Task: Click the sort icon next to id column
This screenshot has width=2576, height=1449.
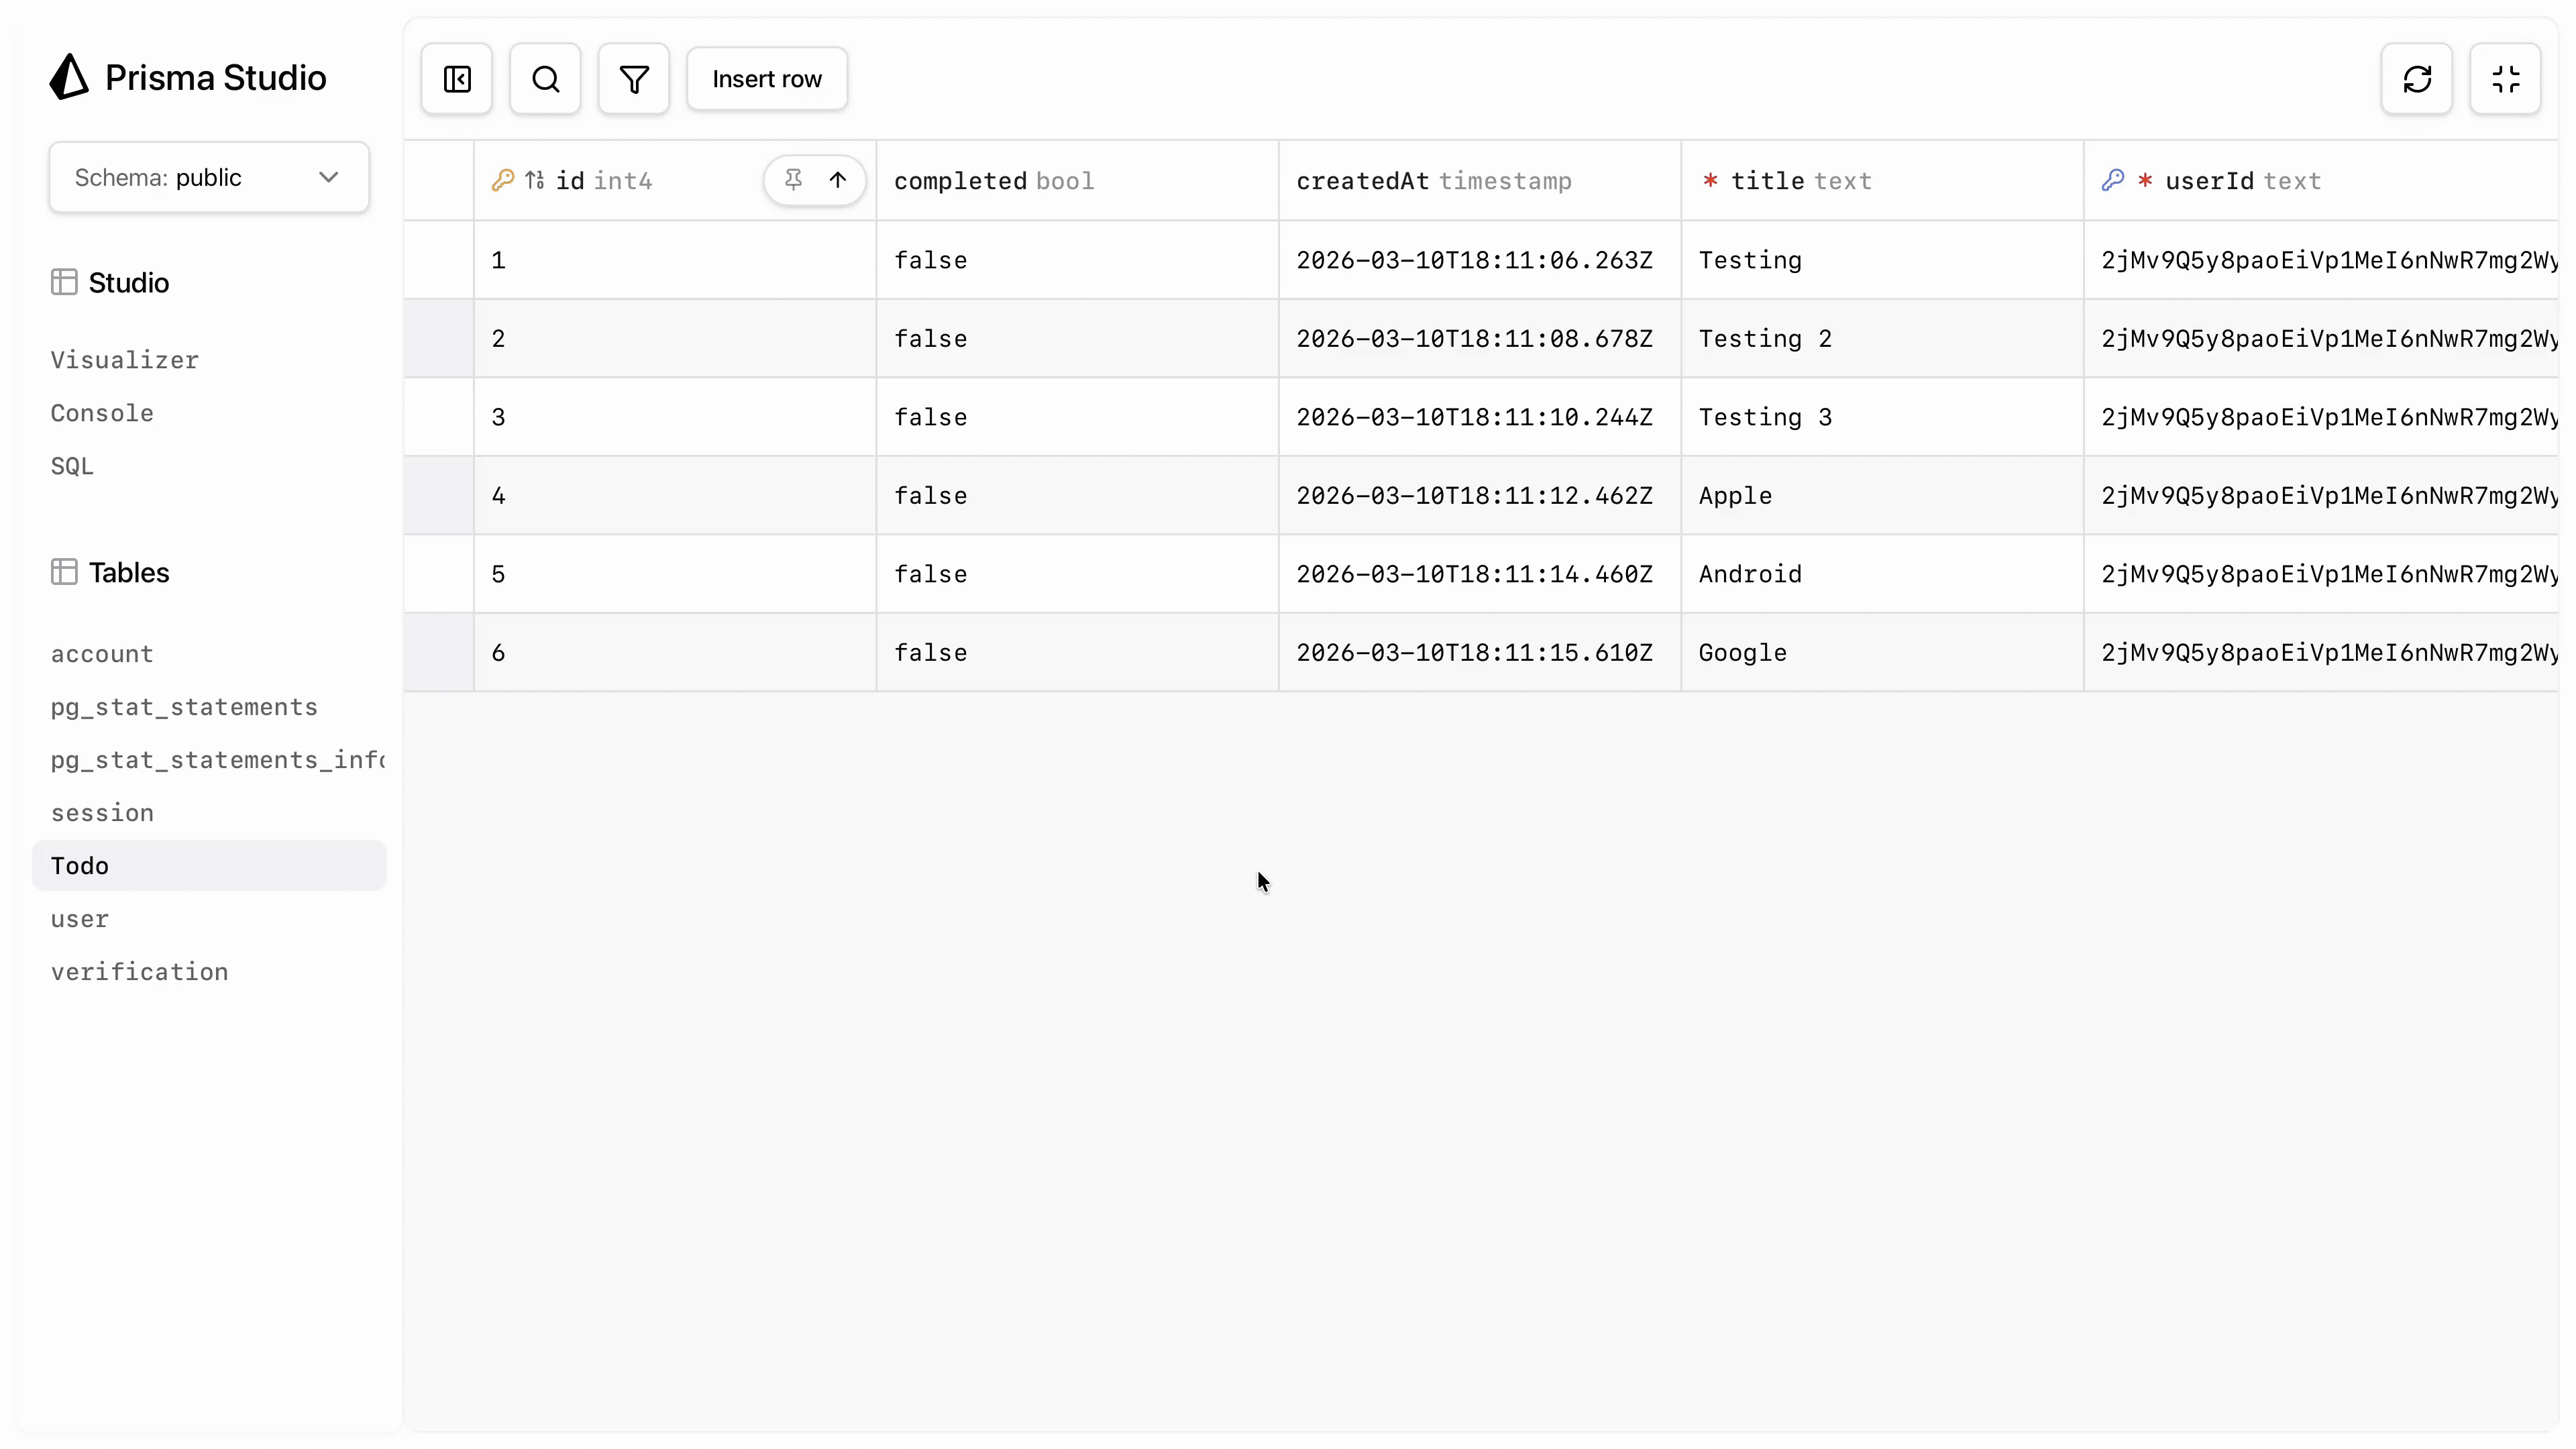Action: pos(536,181)
